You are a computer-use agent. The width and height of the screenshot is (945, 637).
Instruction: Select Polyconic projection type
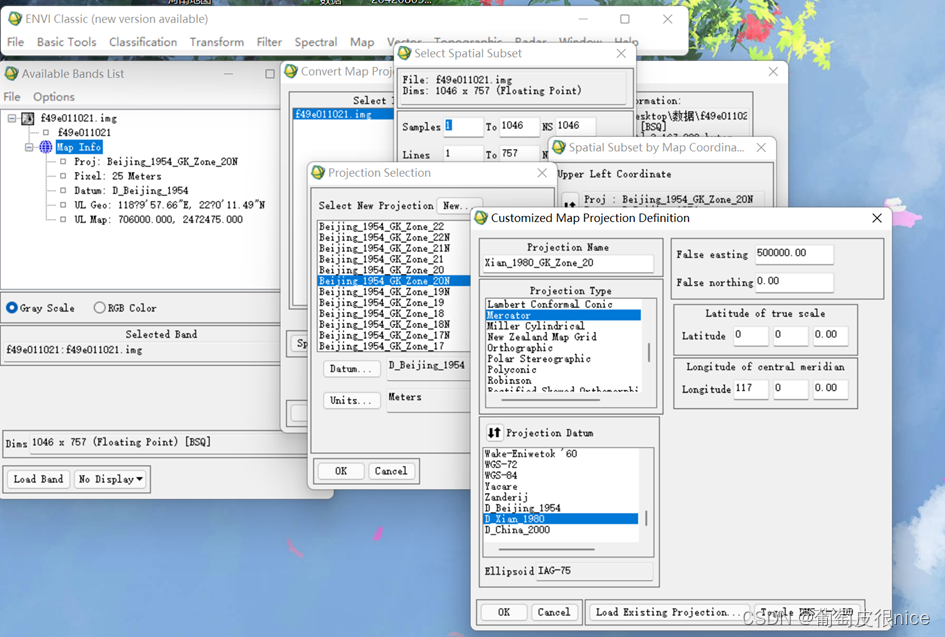pyautogui.click(x=563, y=369)
